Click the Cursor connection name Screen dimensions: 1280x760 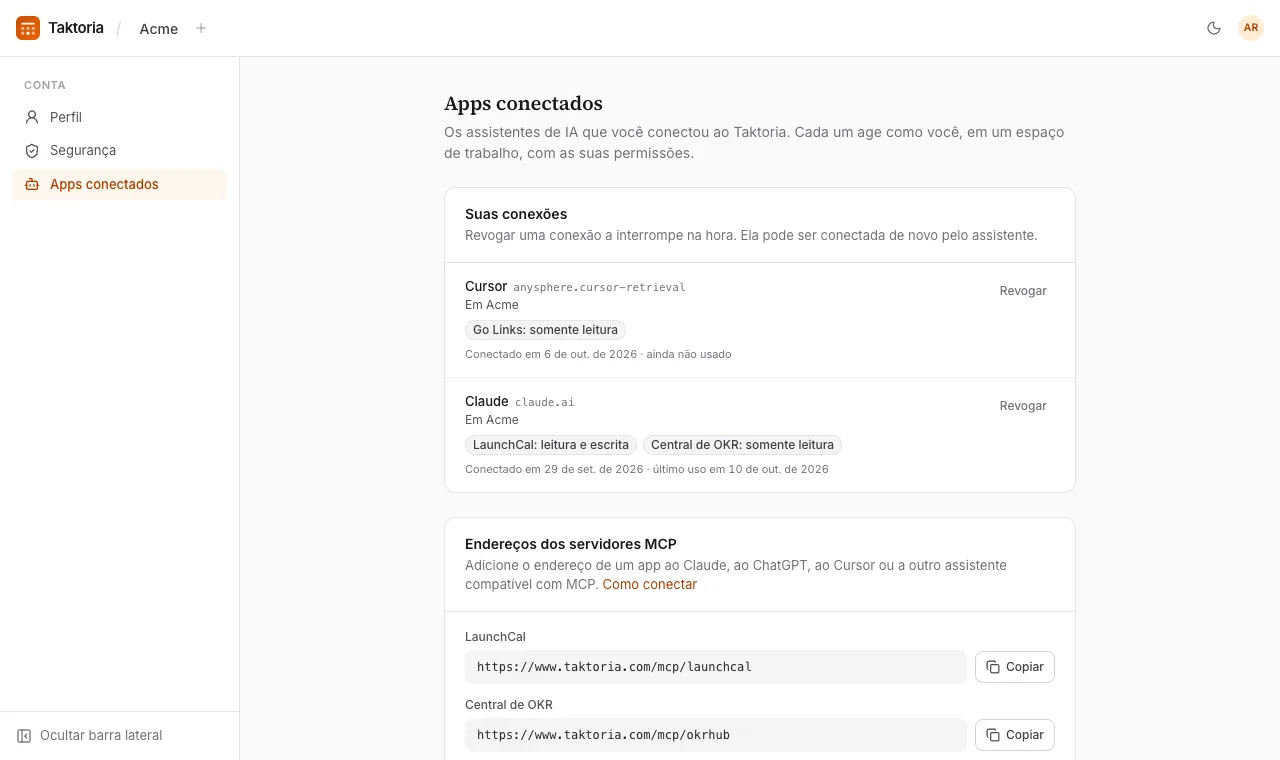[x=486, y=286]
